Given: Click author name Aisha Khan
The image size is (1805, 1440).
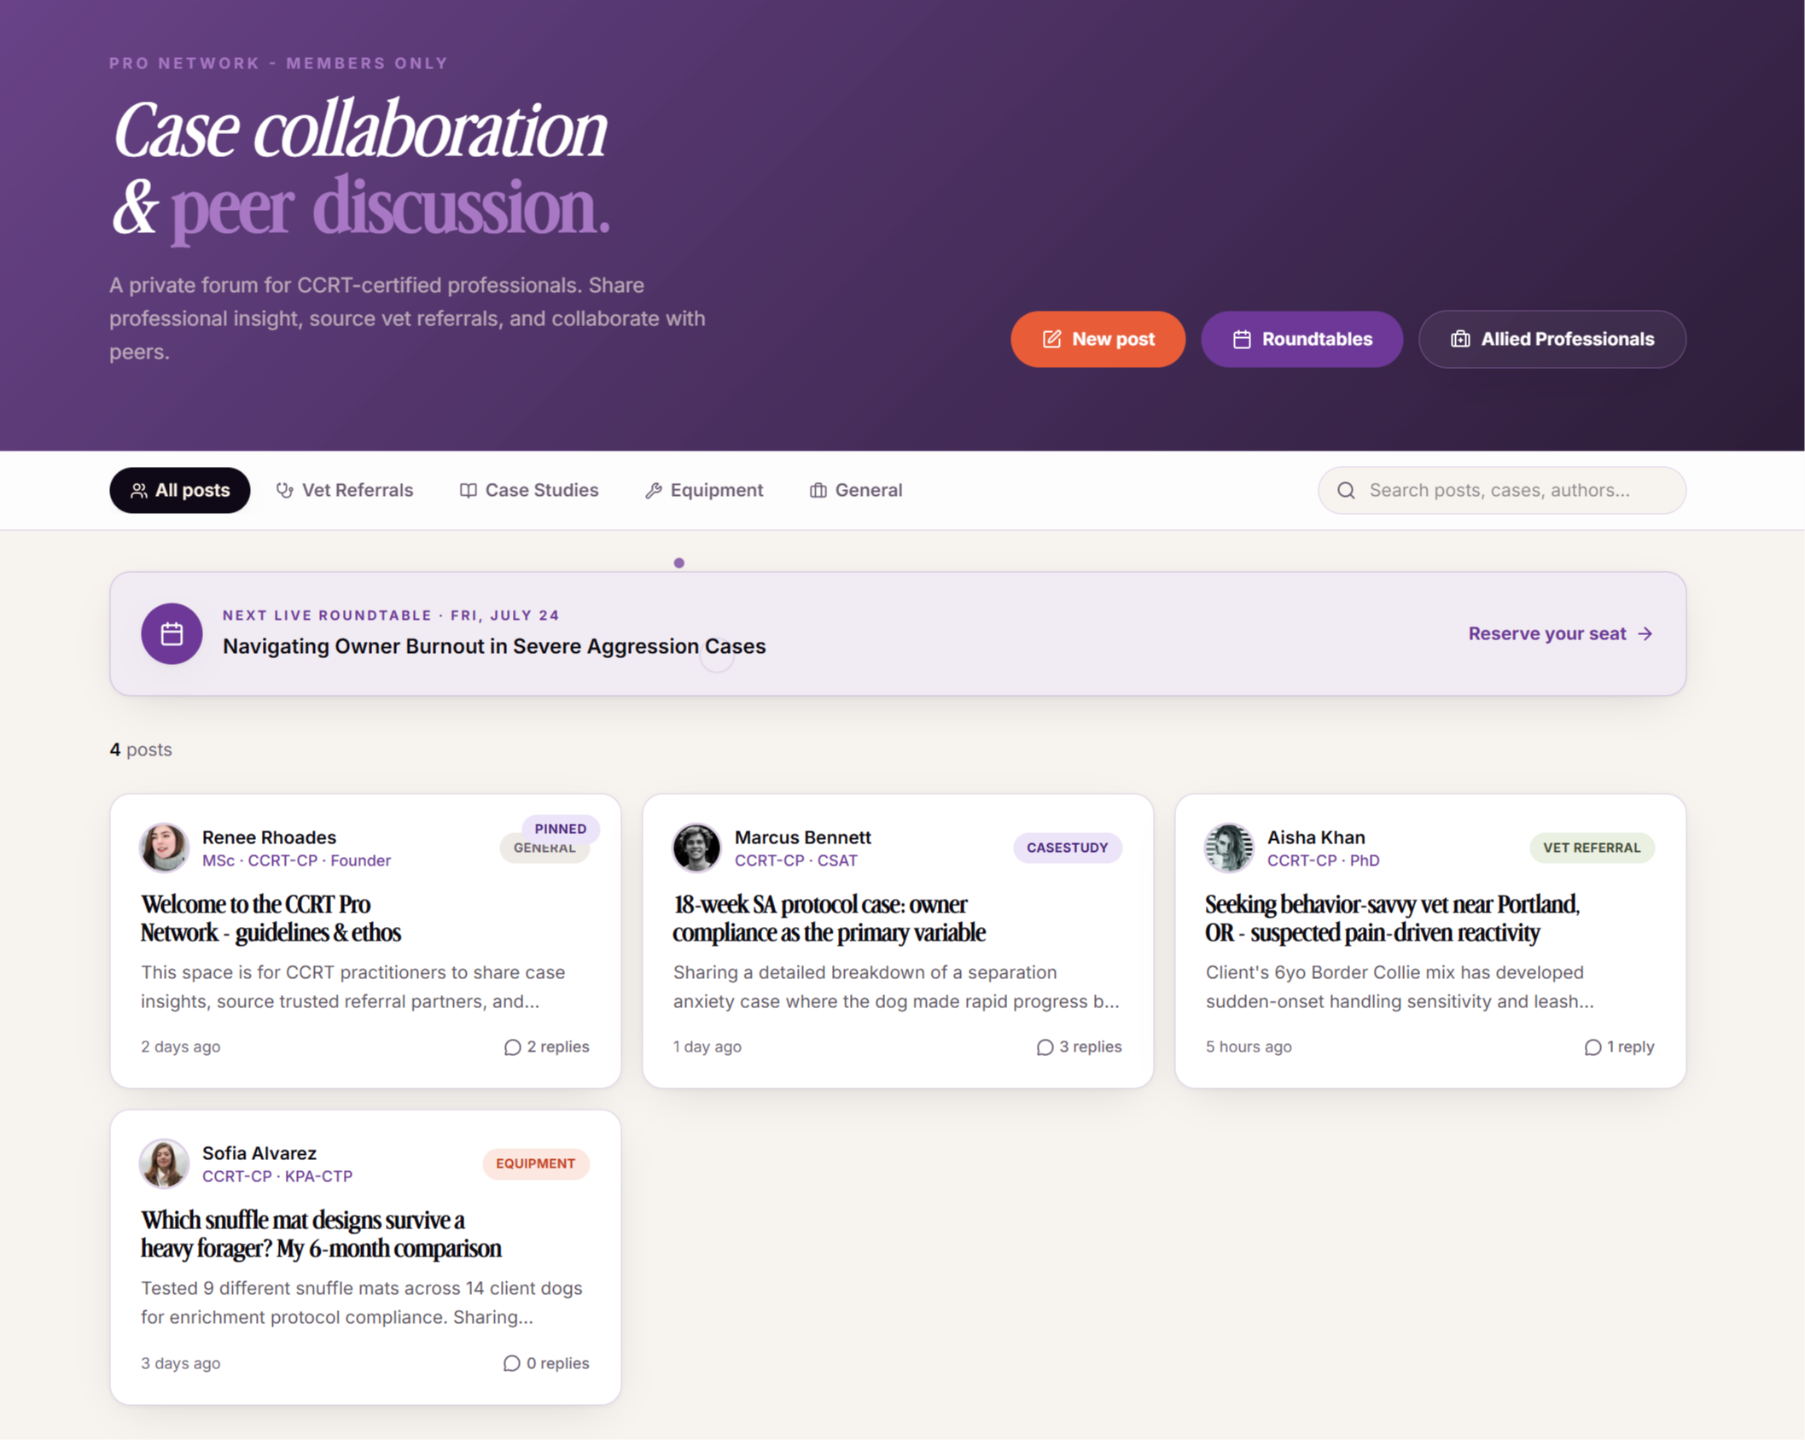Looking at the screenshot, I should [x=1316, y=837].
